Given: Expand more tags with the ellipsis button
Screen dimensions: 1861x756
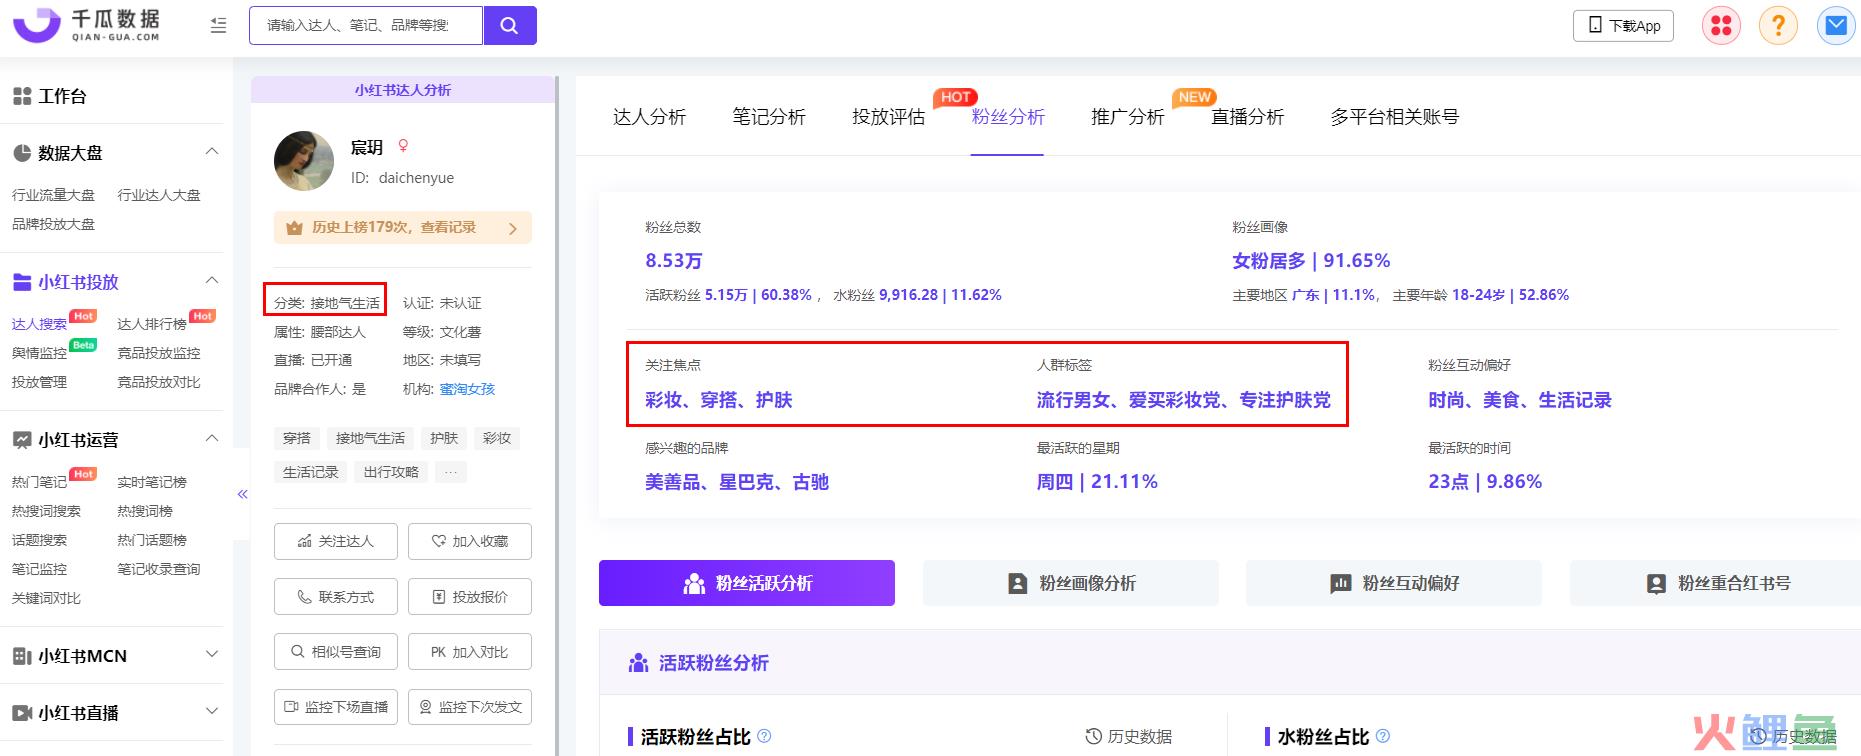Looking at the screenshot, I should pyautogui.click(x=451, y=472).
